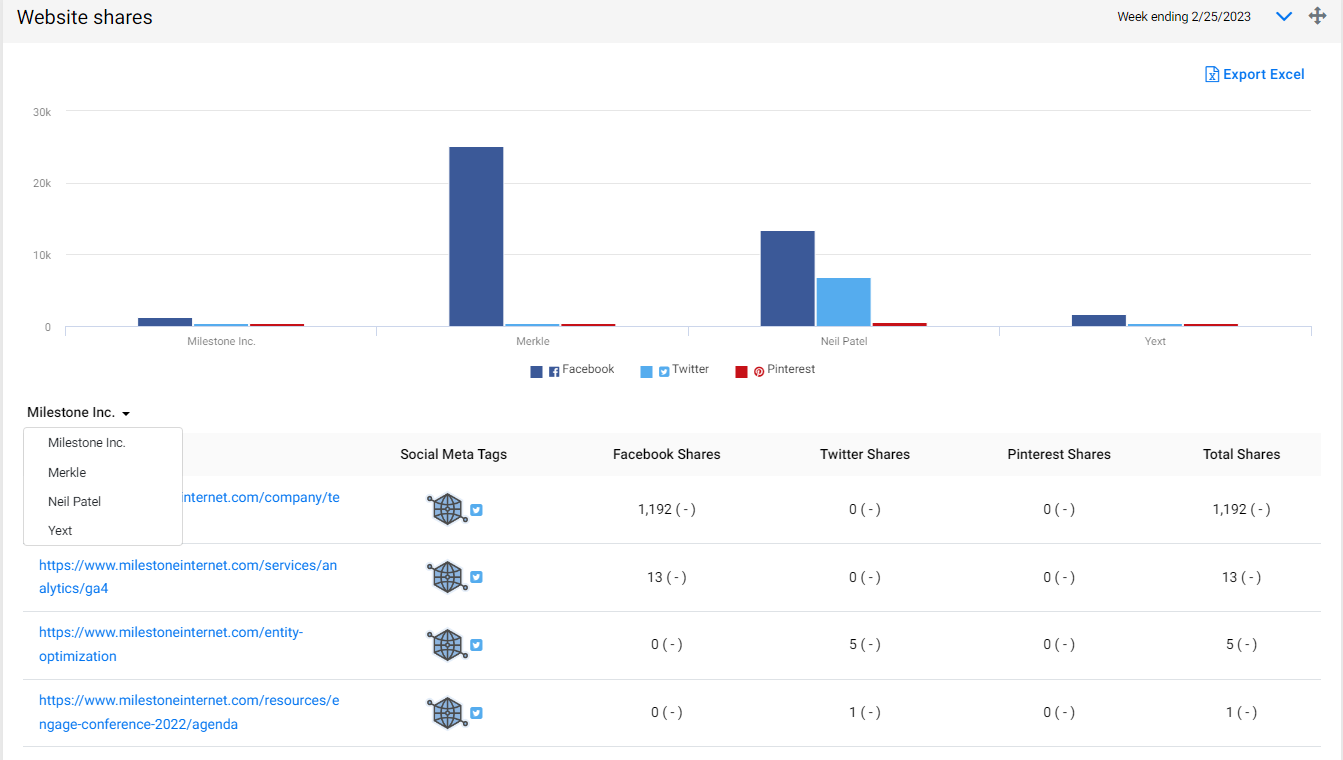The width and height of the screenshot is (1343, 760).
Task: Open the milestoneinternet.com/company link
Action: 262,497
